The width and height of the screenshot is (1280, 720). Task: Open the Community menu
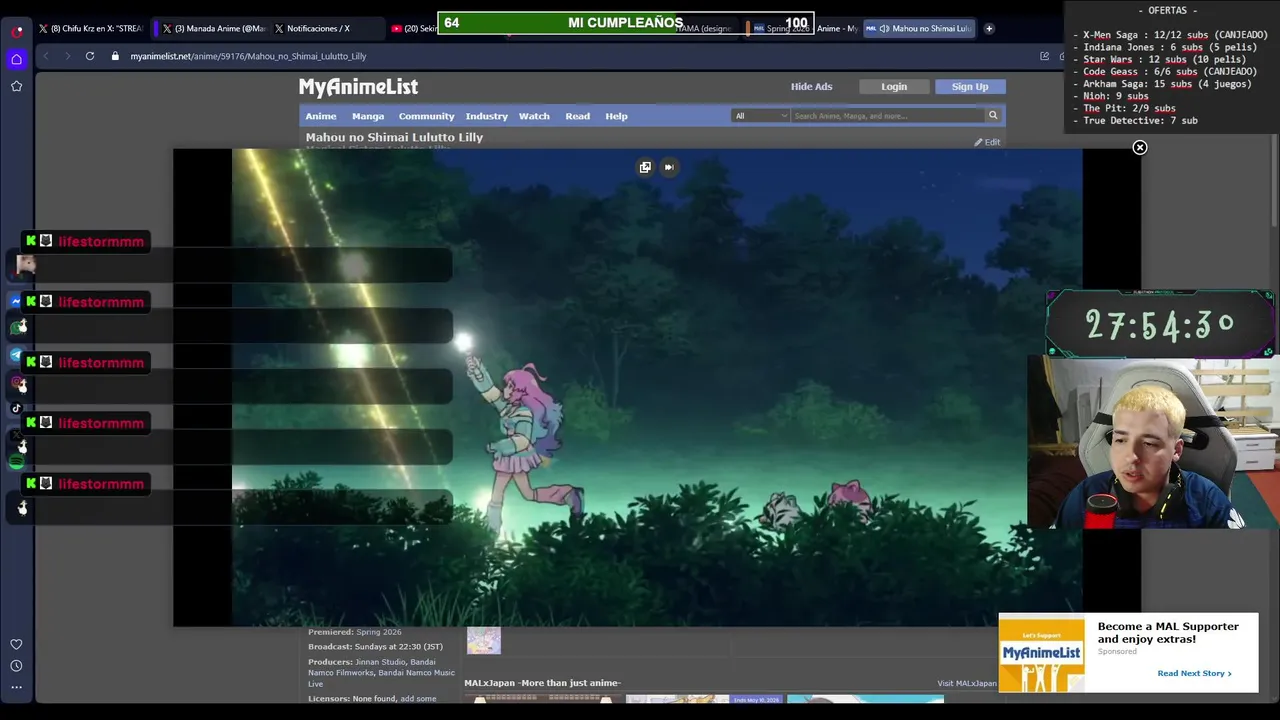pos(426,116)
